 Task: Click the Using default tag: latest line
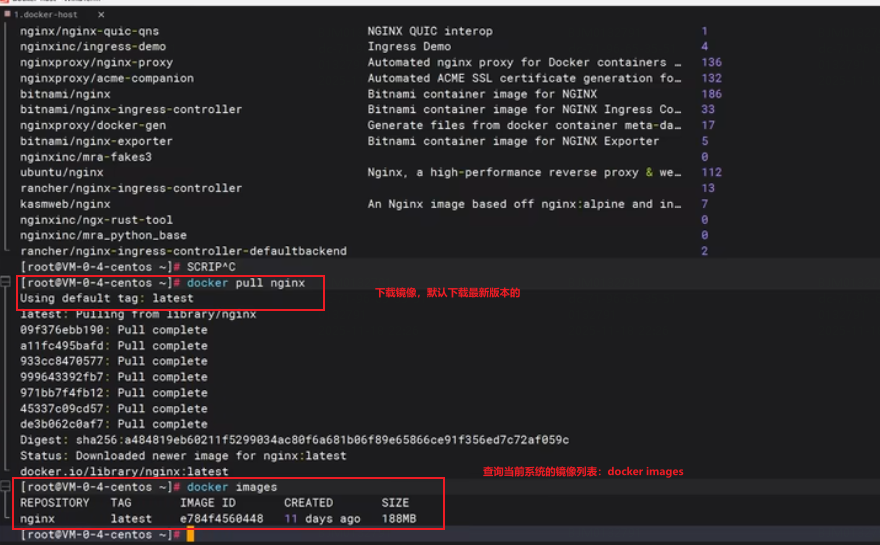(x=107, y=298)
